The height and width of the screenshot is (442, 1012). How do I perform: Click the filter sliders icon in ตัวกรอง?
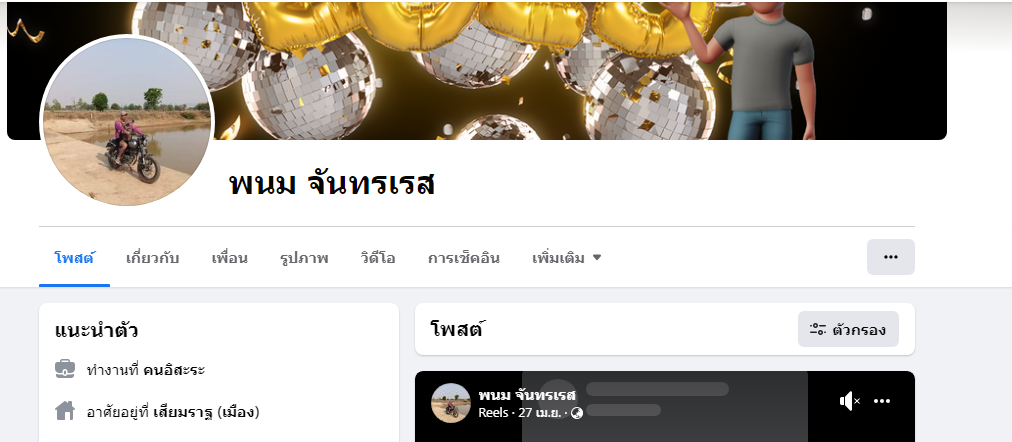818,330
